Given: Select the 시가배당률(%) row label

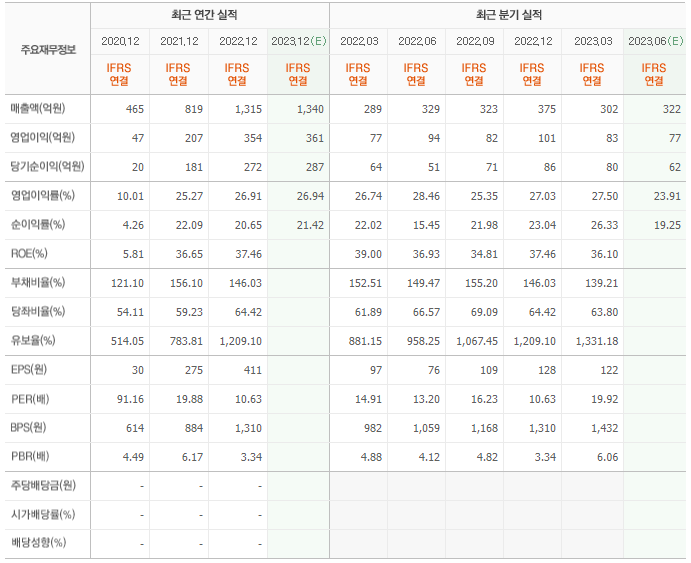Looking at the screenshot, I should click(43, 514).
